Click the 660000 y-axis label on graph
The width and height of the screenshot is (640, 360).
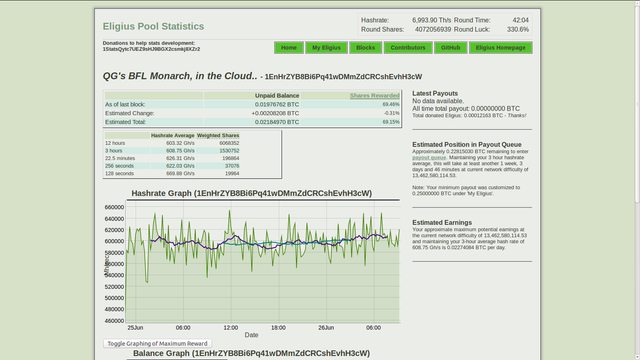coord(114,207)
